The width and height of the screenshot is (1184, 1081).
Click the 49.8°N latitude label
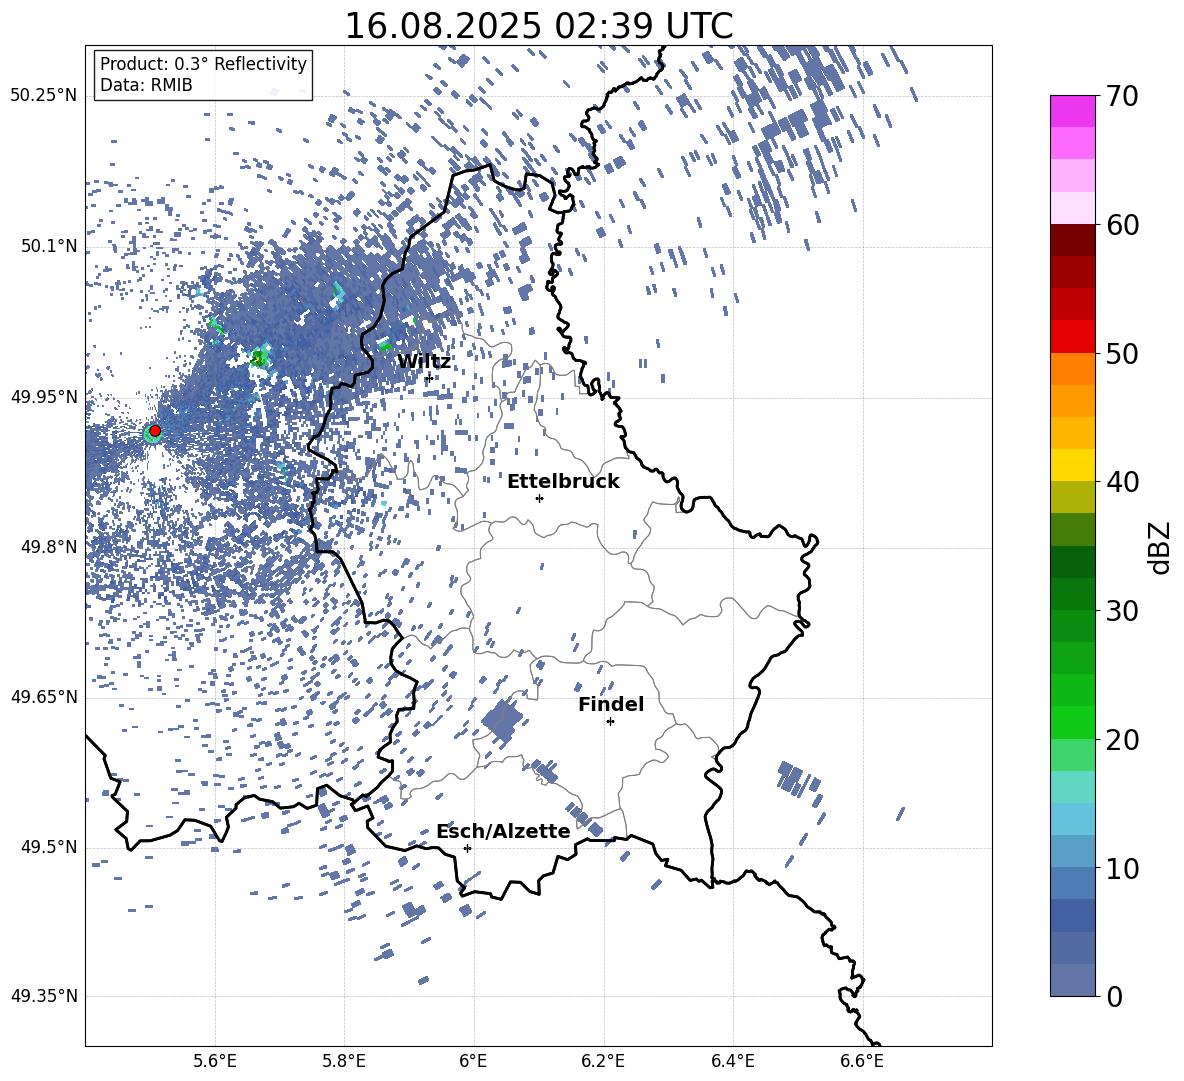(x=50, y=547)
